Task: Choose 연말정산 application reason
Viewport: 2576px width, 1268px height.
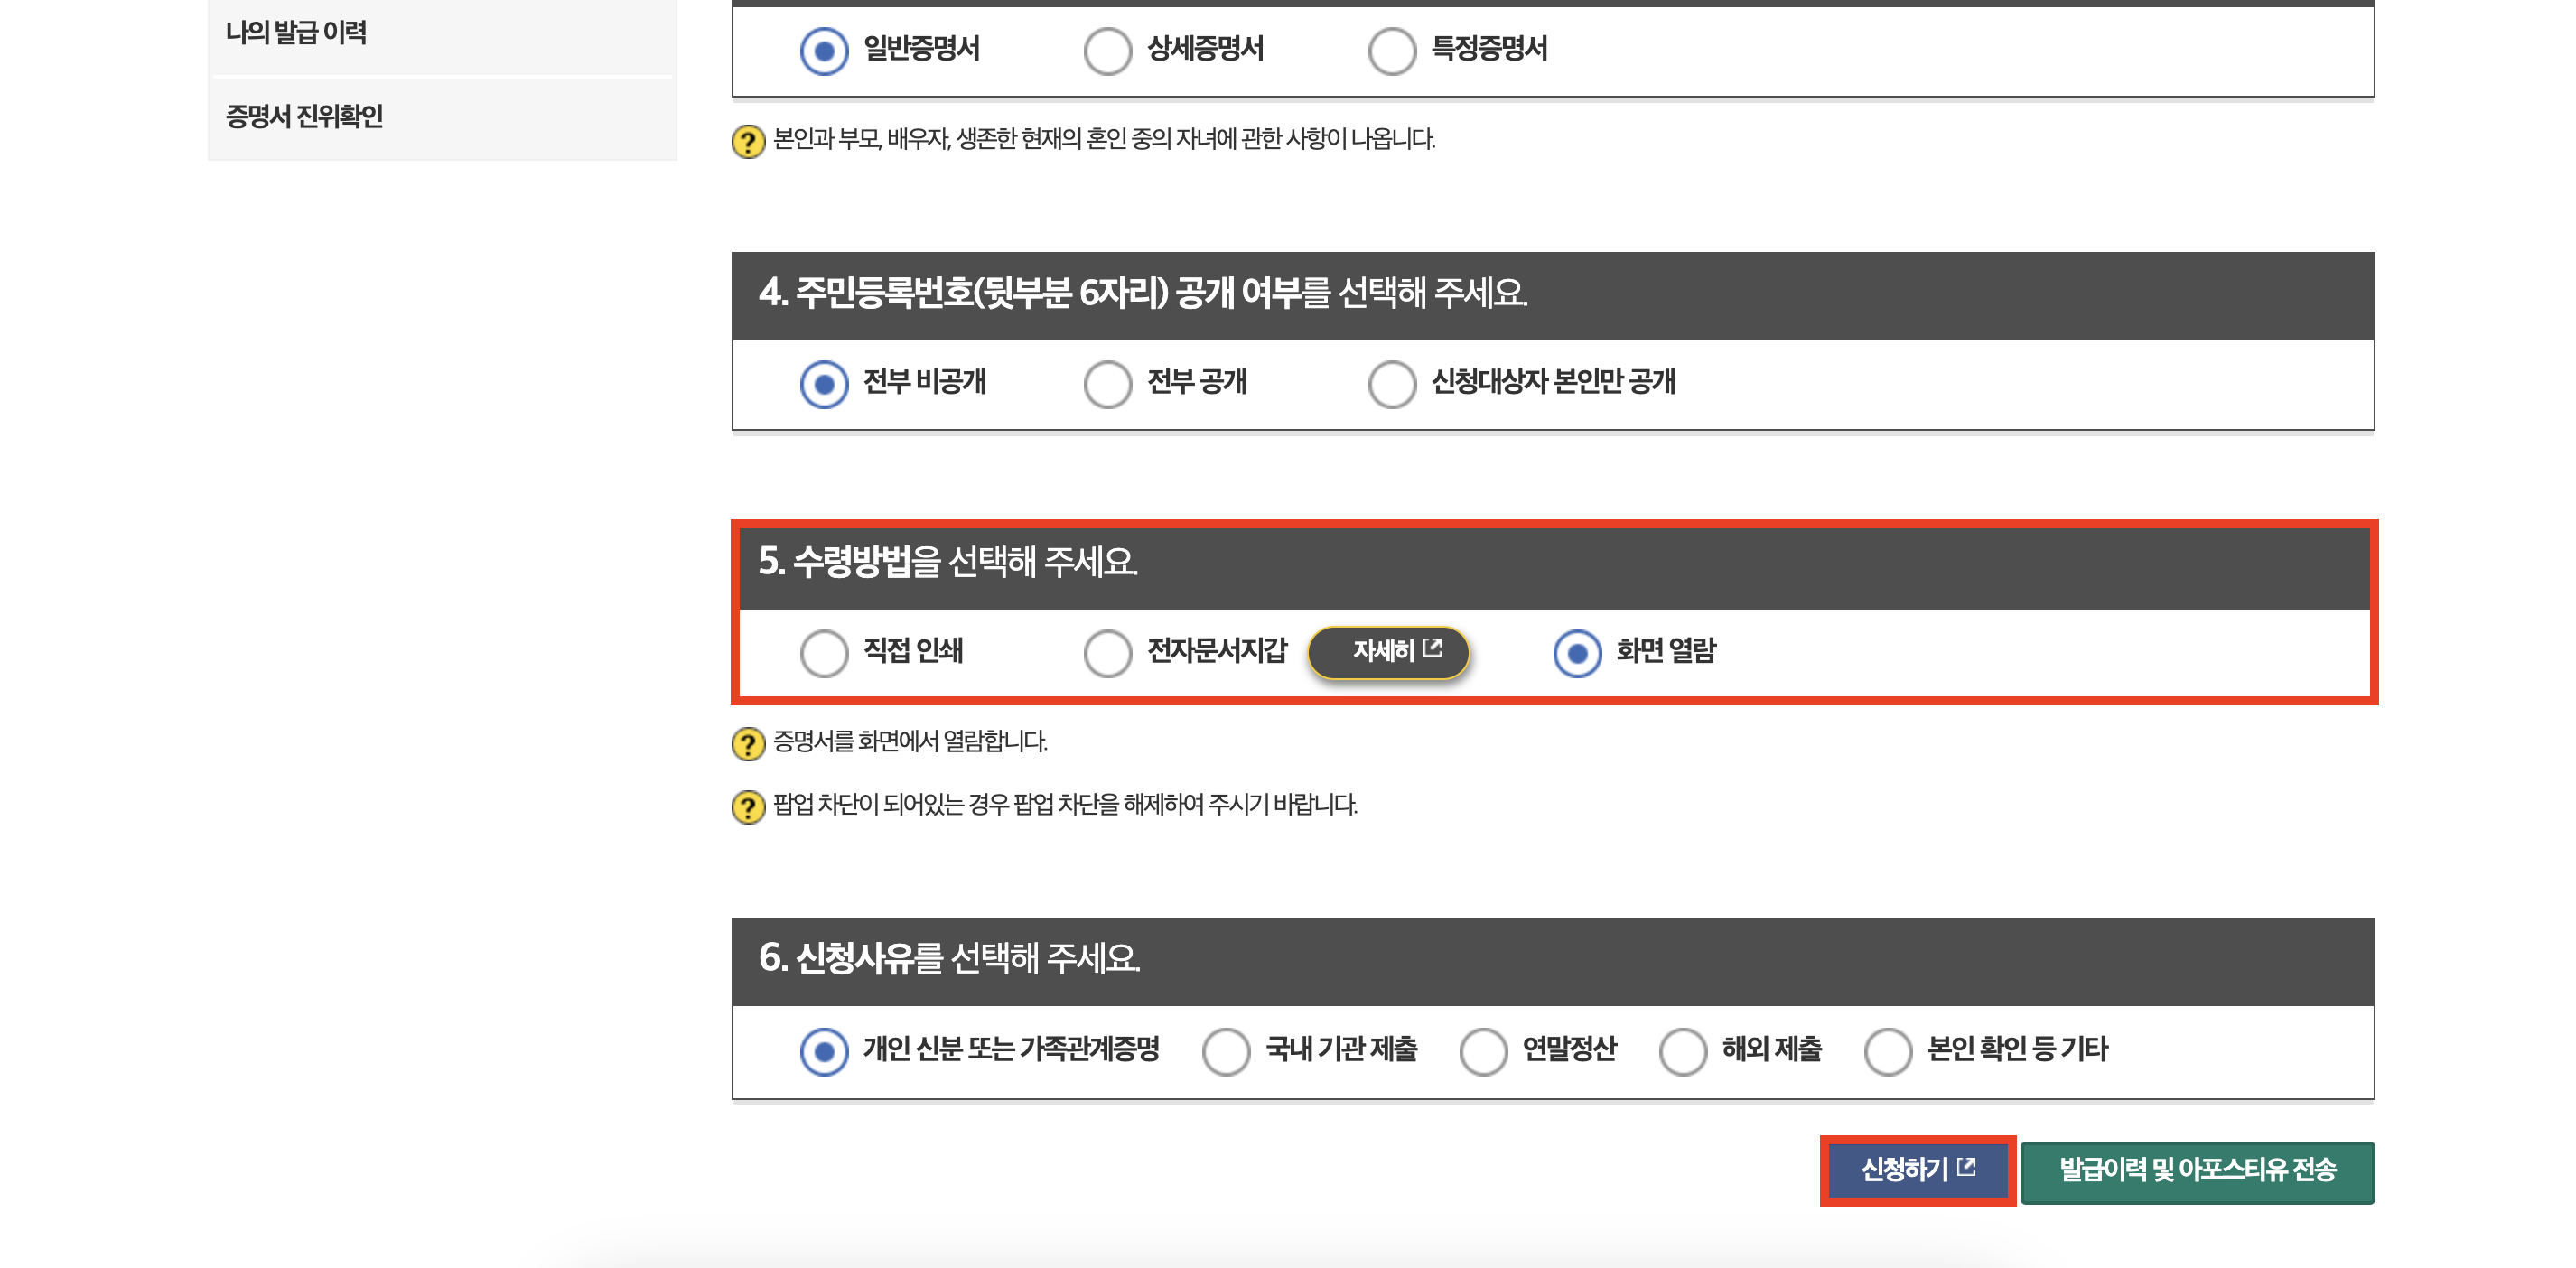Action: pos(1484,1049)
